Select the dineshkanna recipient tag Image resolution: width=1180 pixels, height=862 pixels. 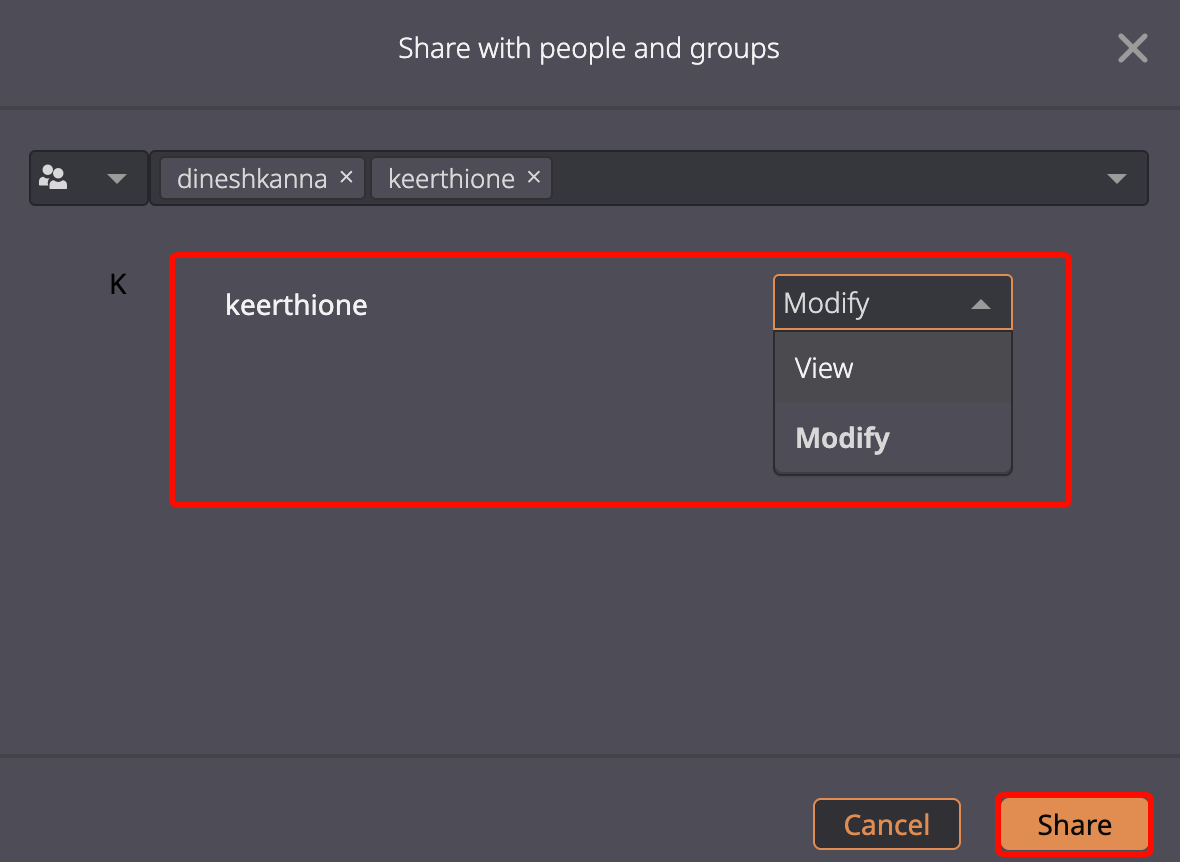pos(263,178)
